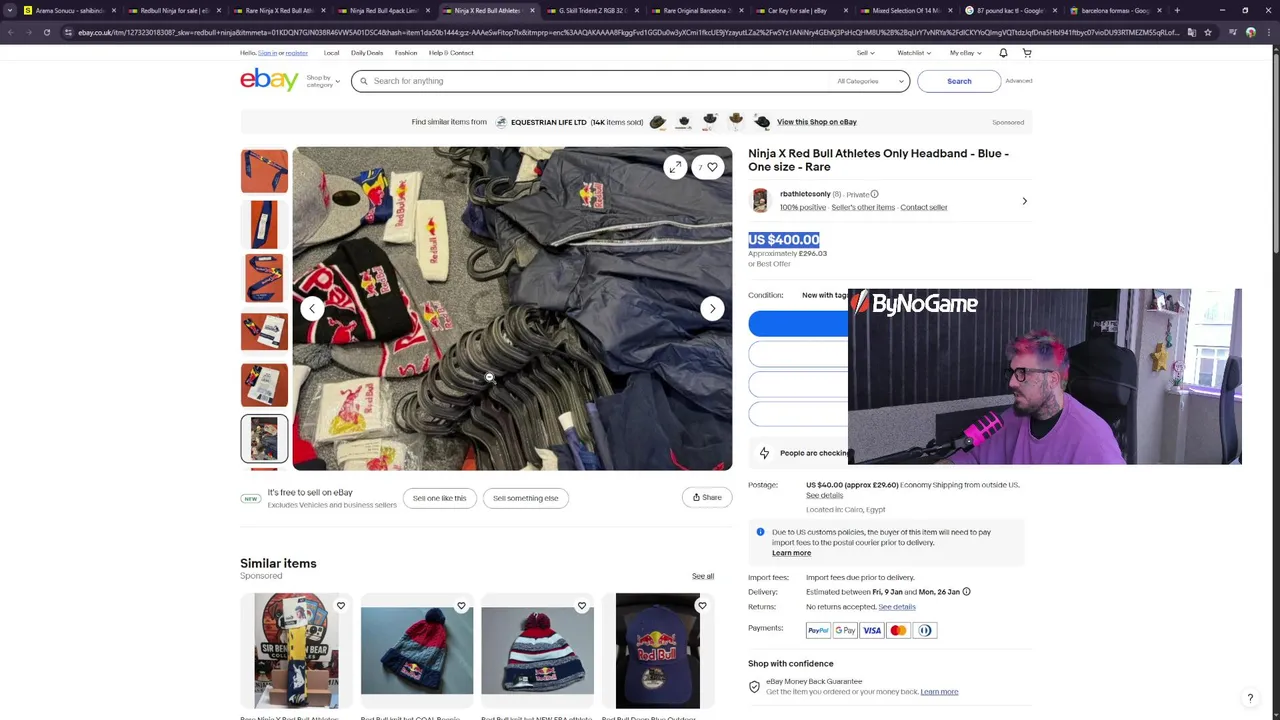Image resolution: width=1280 pixels, height=720 pixels.
Task: Click the Mastercard payment icon
Action: 898,630
